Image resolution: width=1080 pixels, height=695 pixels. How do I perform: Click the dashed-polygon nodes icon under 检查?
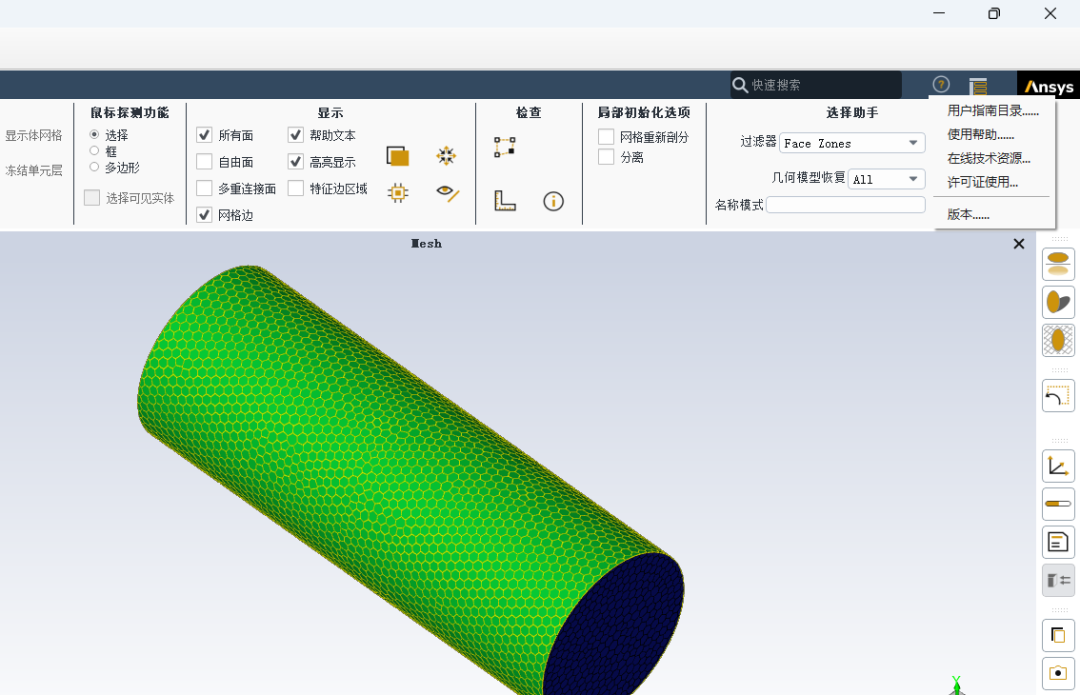pos(505,147)
